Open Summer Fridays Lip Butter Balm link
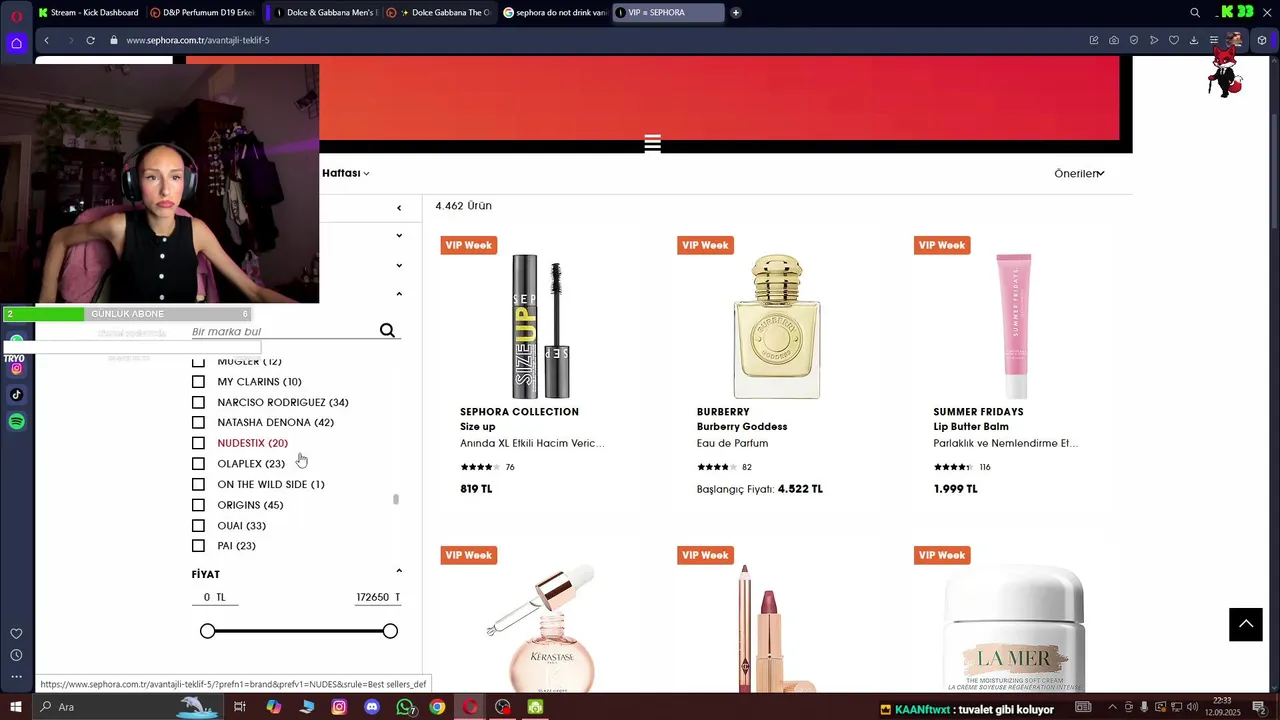The height and width of the screenshot is (720, 1280). coord(971,427)
